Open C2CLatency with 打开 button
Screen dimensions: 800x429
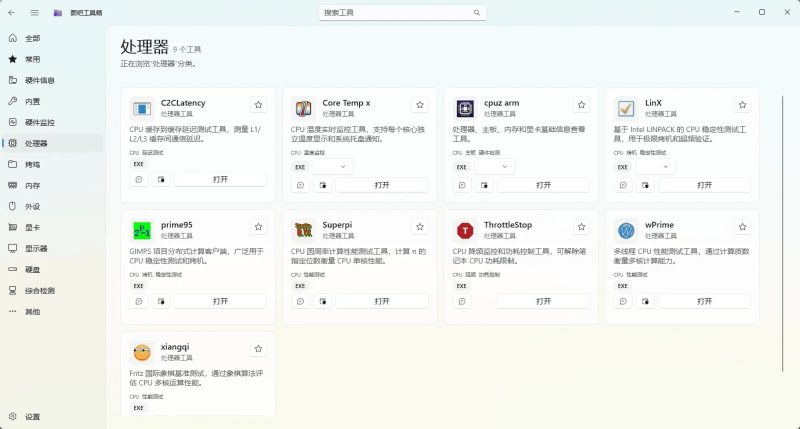coord(220,180)
